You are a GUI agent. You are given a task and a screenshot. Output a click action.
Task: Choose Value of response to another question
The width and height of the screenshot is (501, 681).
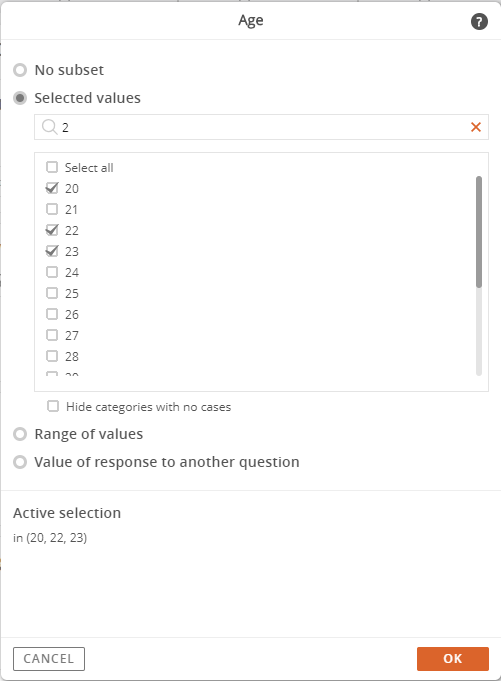pos(20,462)
